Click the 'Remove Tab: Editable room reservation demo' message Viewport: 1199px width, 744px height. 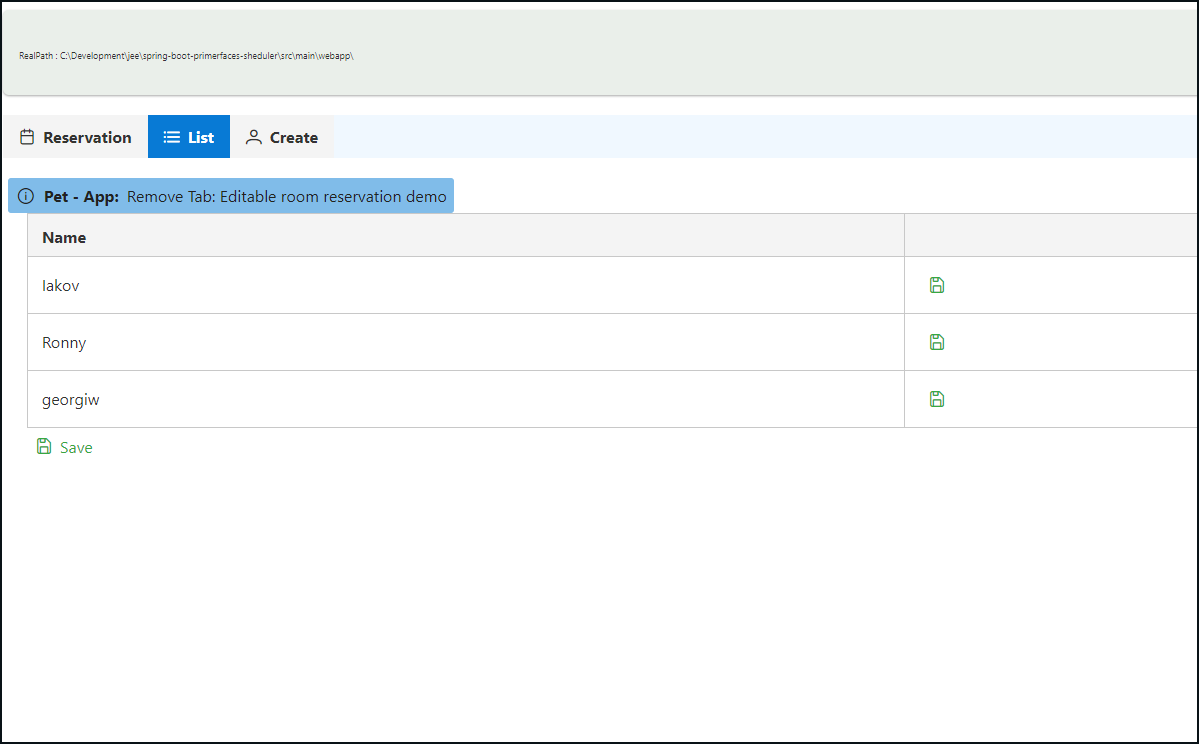point(287,197)
